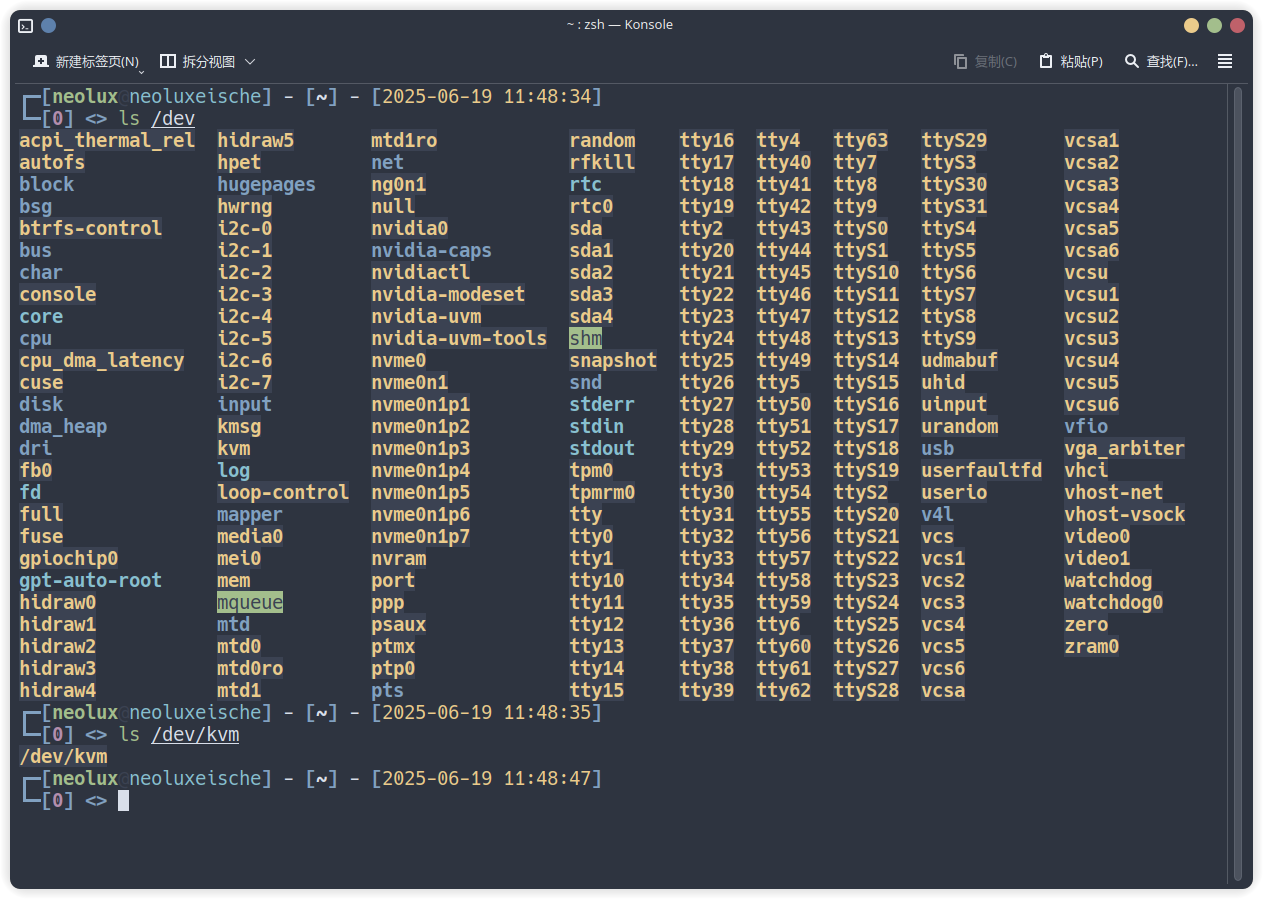
Task: Click the nvidia-caps entry
Action: pos(432,250)
